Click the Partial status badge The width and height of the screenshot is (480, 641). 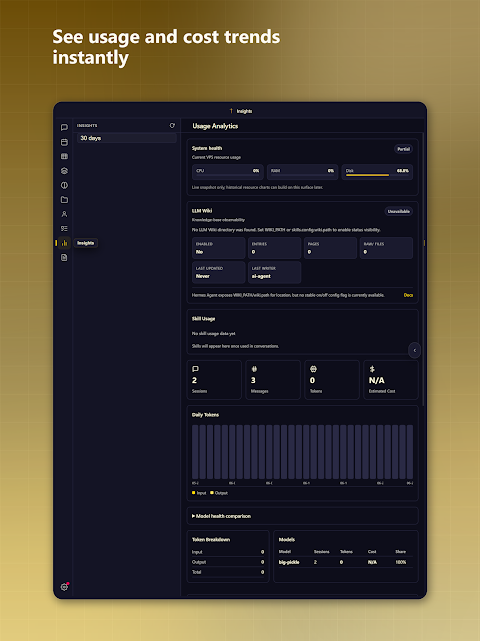pos(403,149)
